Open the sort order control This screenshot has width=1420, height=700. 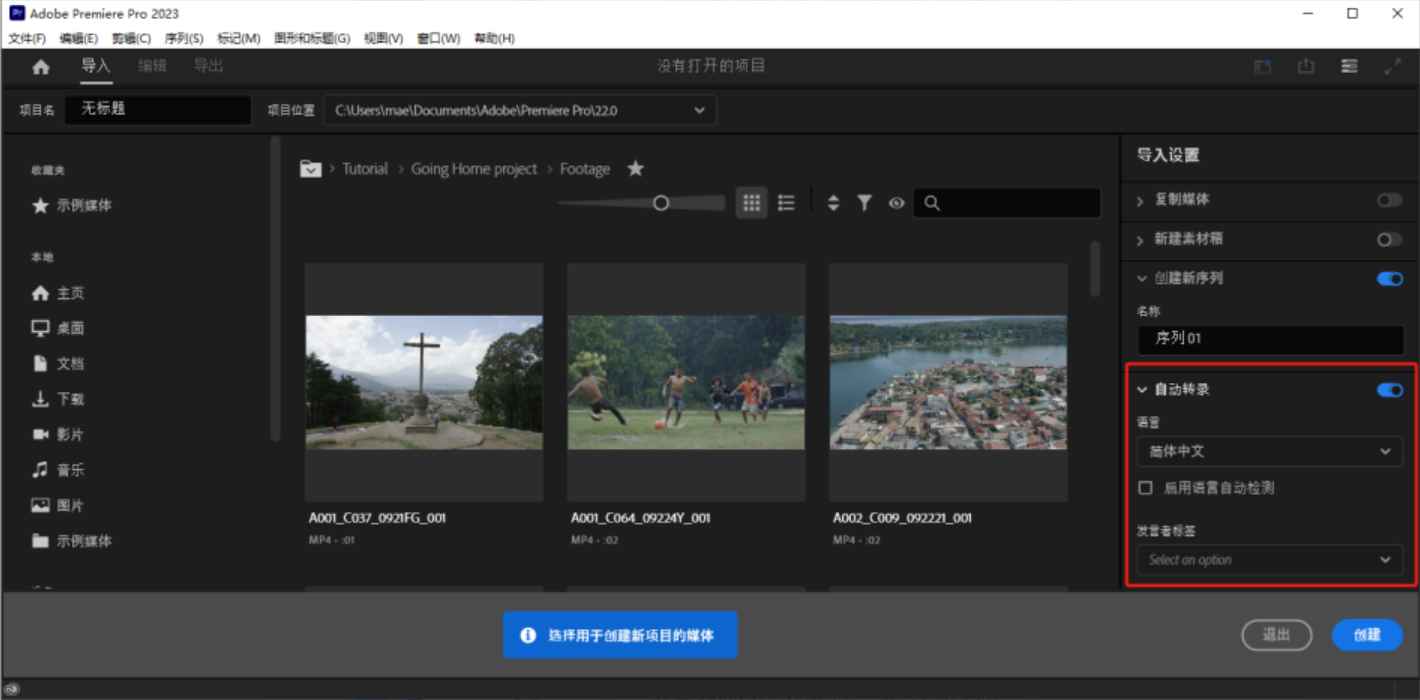pos(833,202)
